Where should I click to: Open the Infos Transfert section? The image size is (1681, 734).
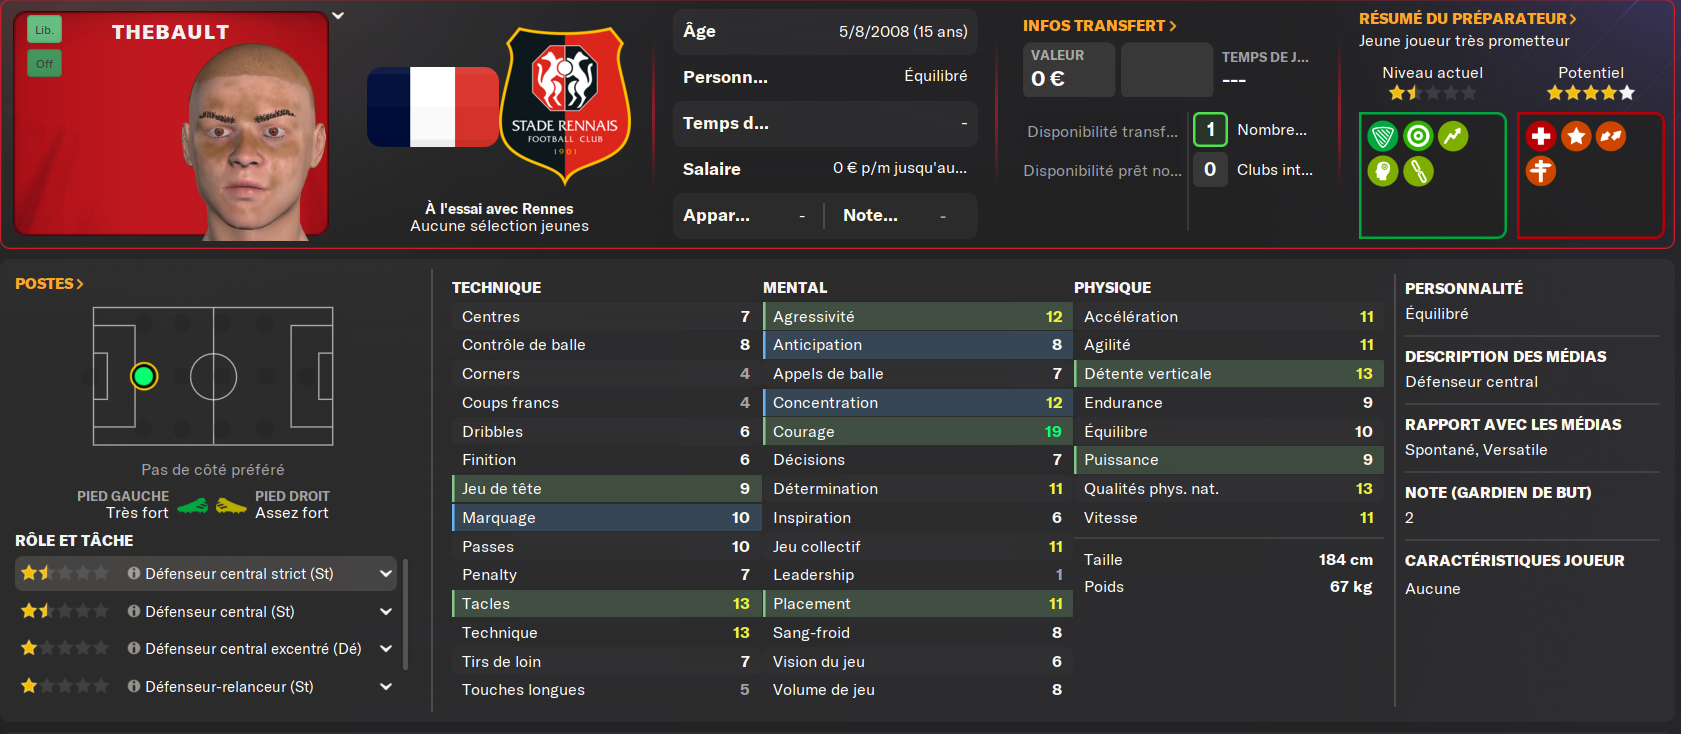[1099, 26]
